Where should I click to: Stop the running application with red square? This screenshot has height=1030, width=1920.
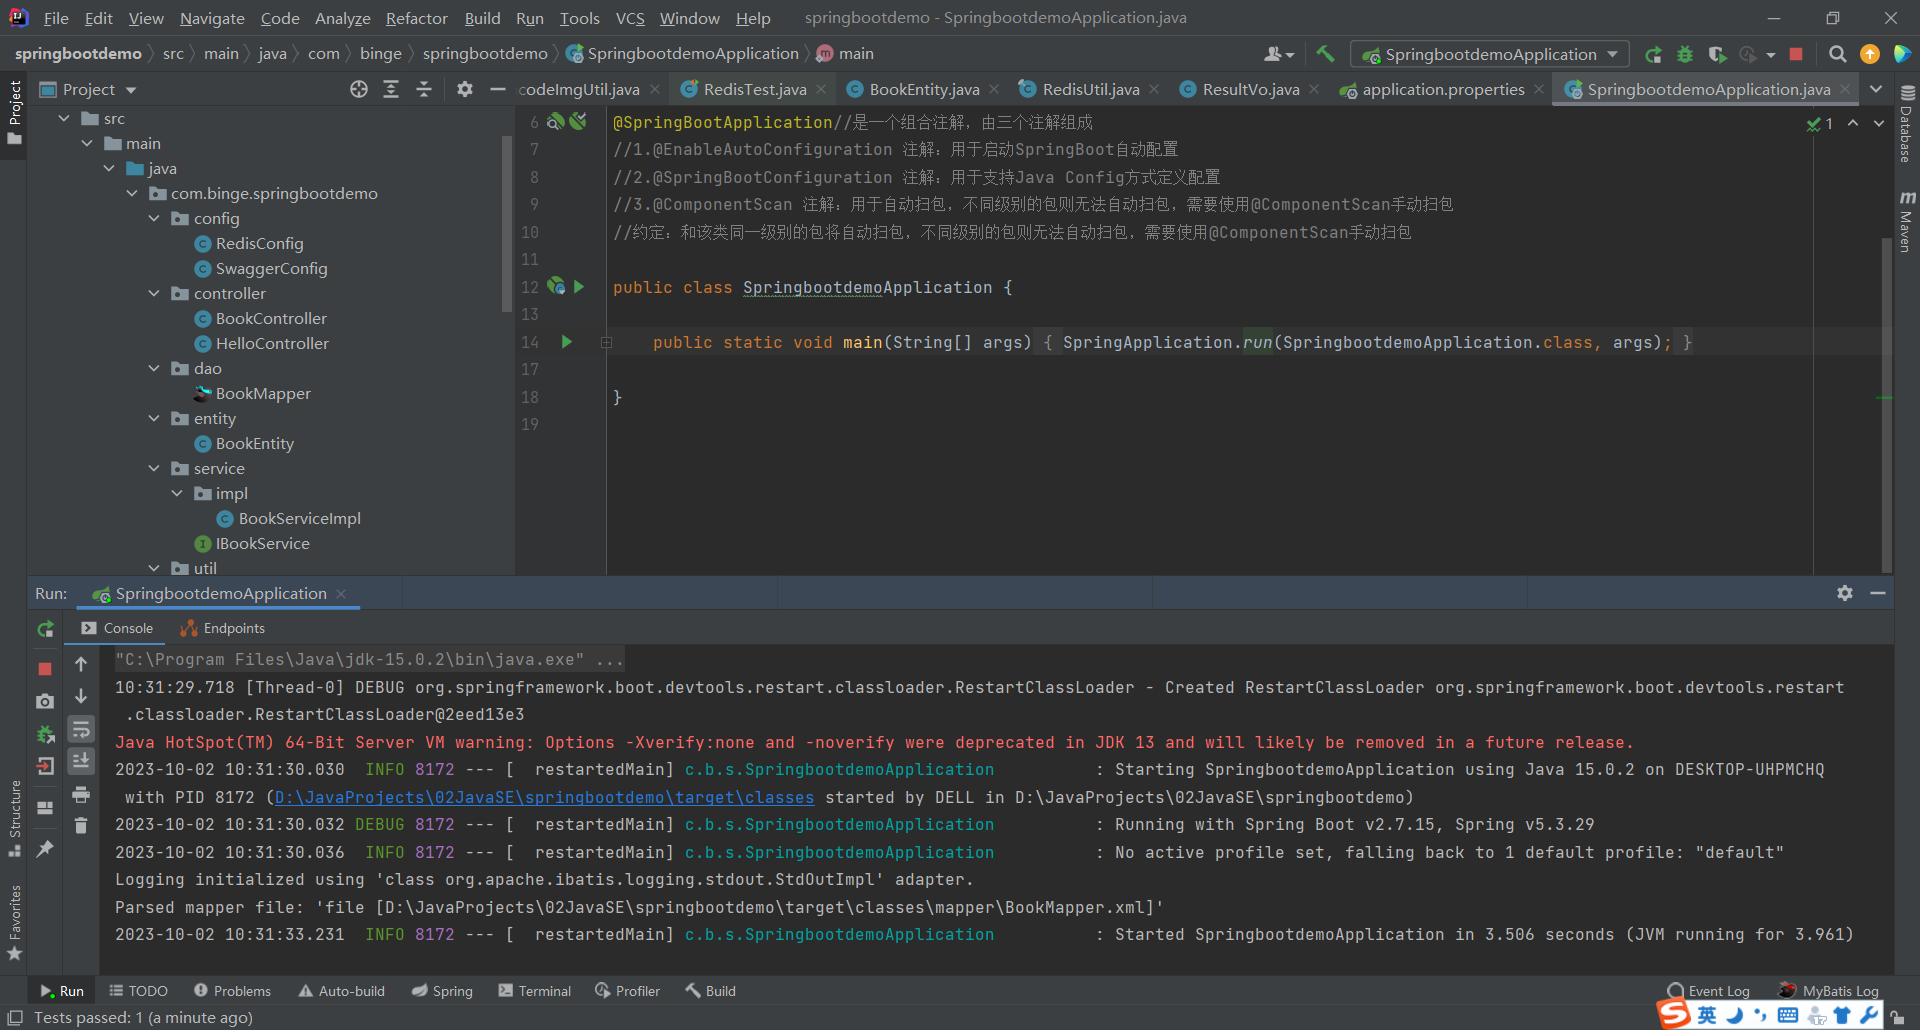1796,54
